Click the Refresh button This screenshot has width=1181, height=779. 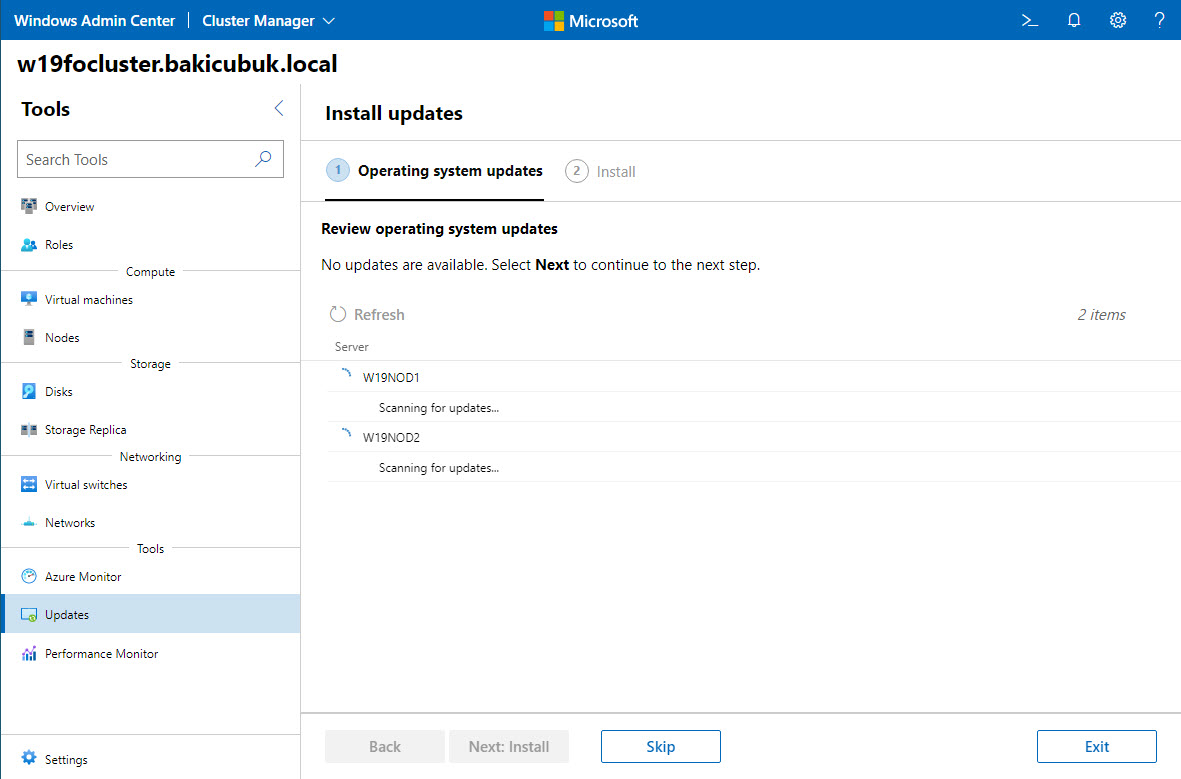pyautogui.click(x=367, y=315)
